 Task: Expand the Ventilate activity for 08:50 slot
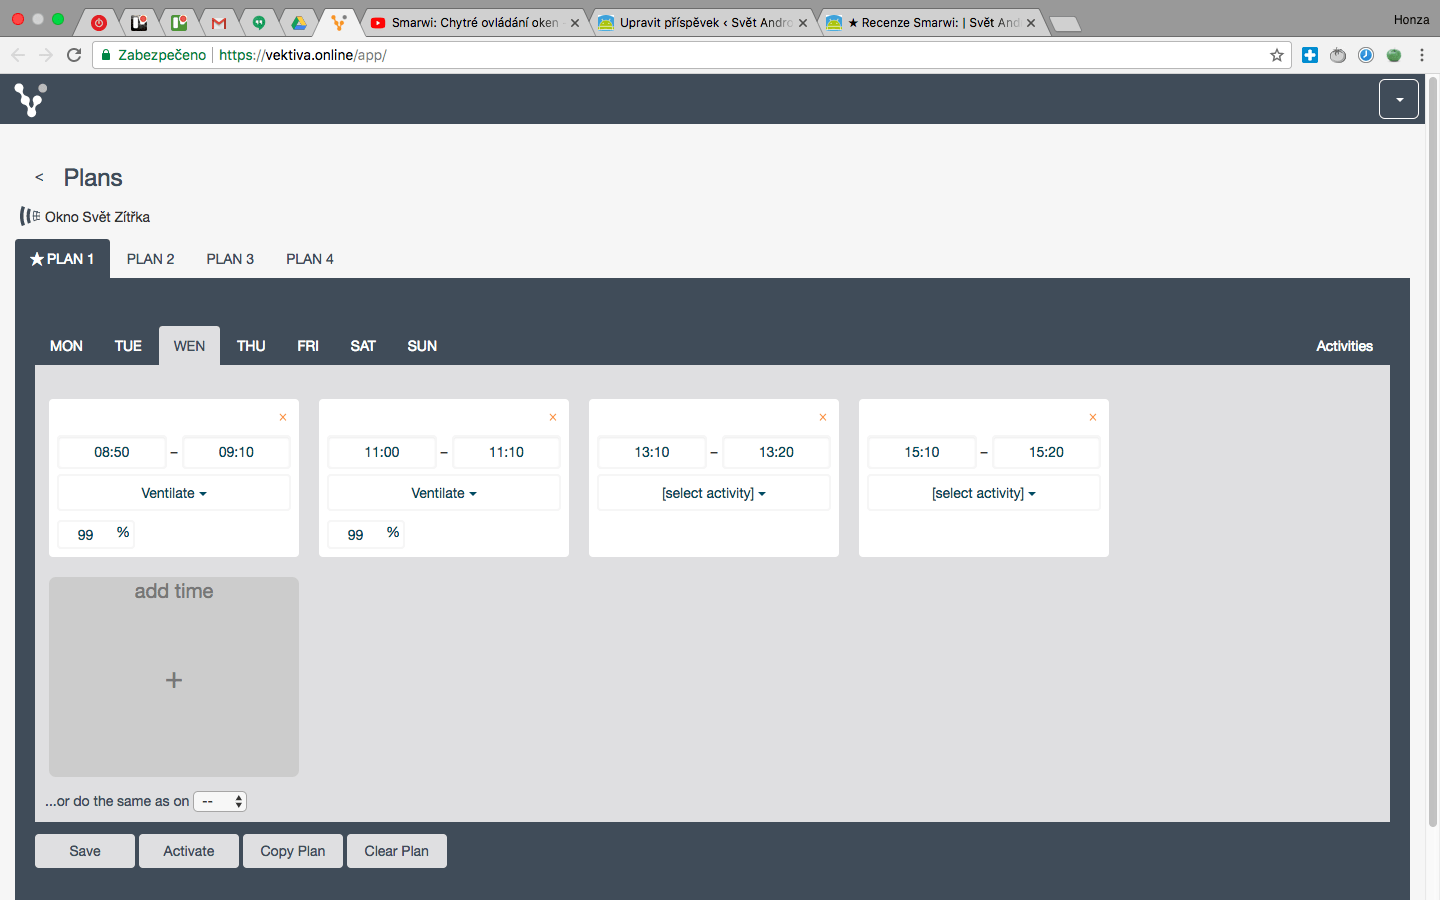tap(174, 493)
